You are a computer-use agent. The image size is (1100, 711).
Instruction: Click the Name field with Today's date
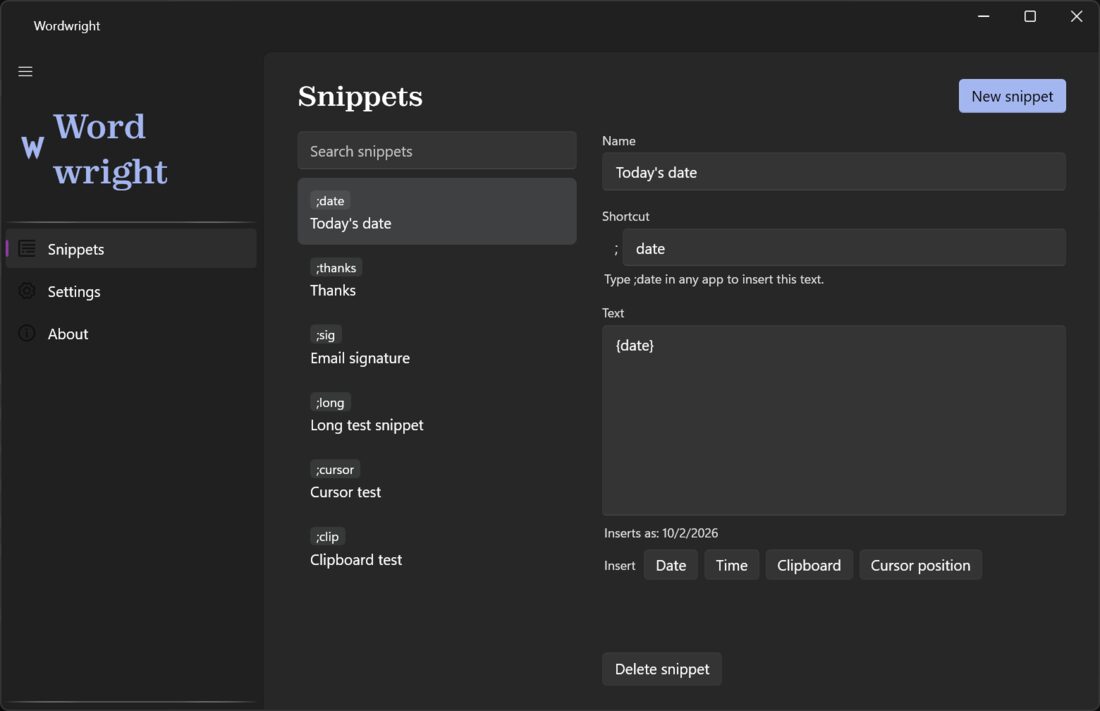coord(833,172)
